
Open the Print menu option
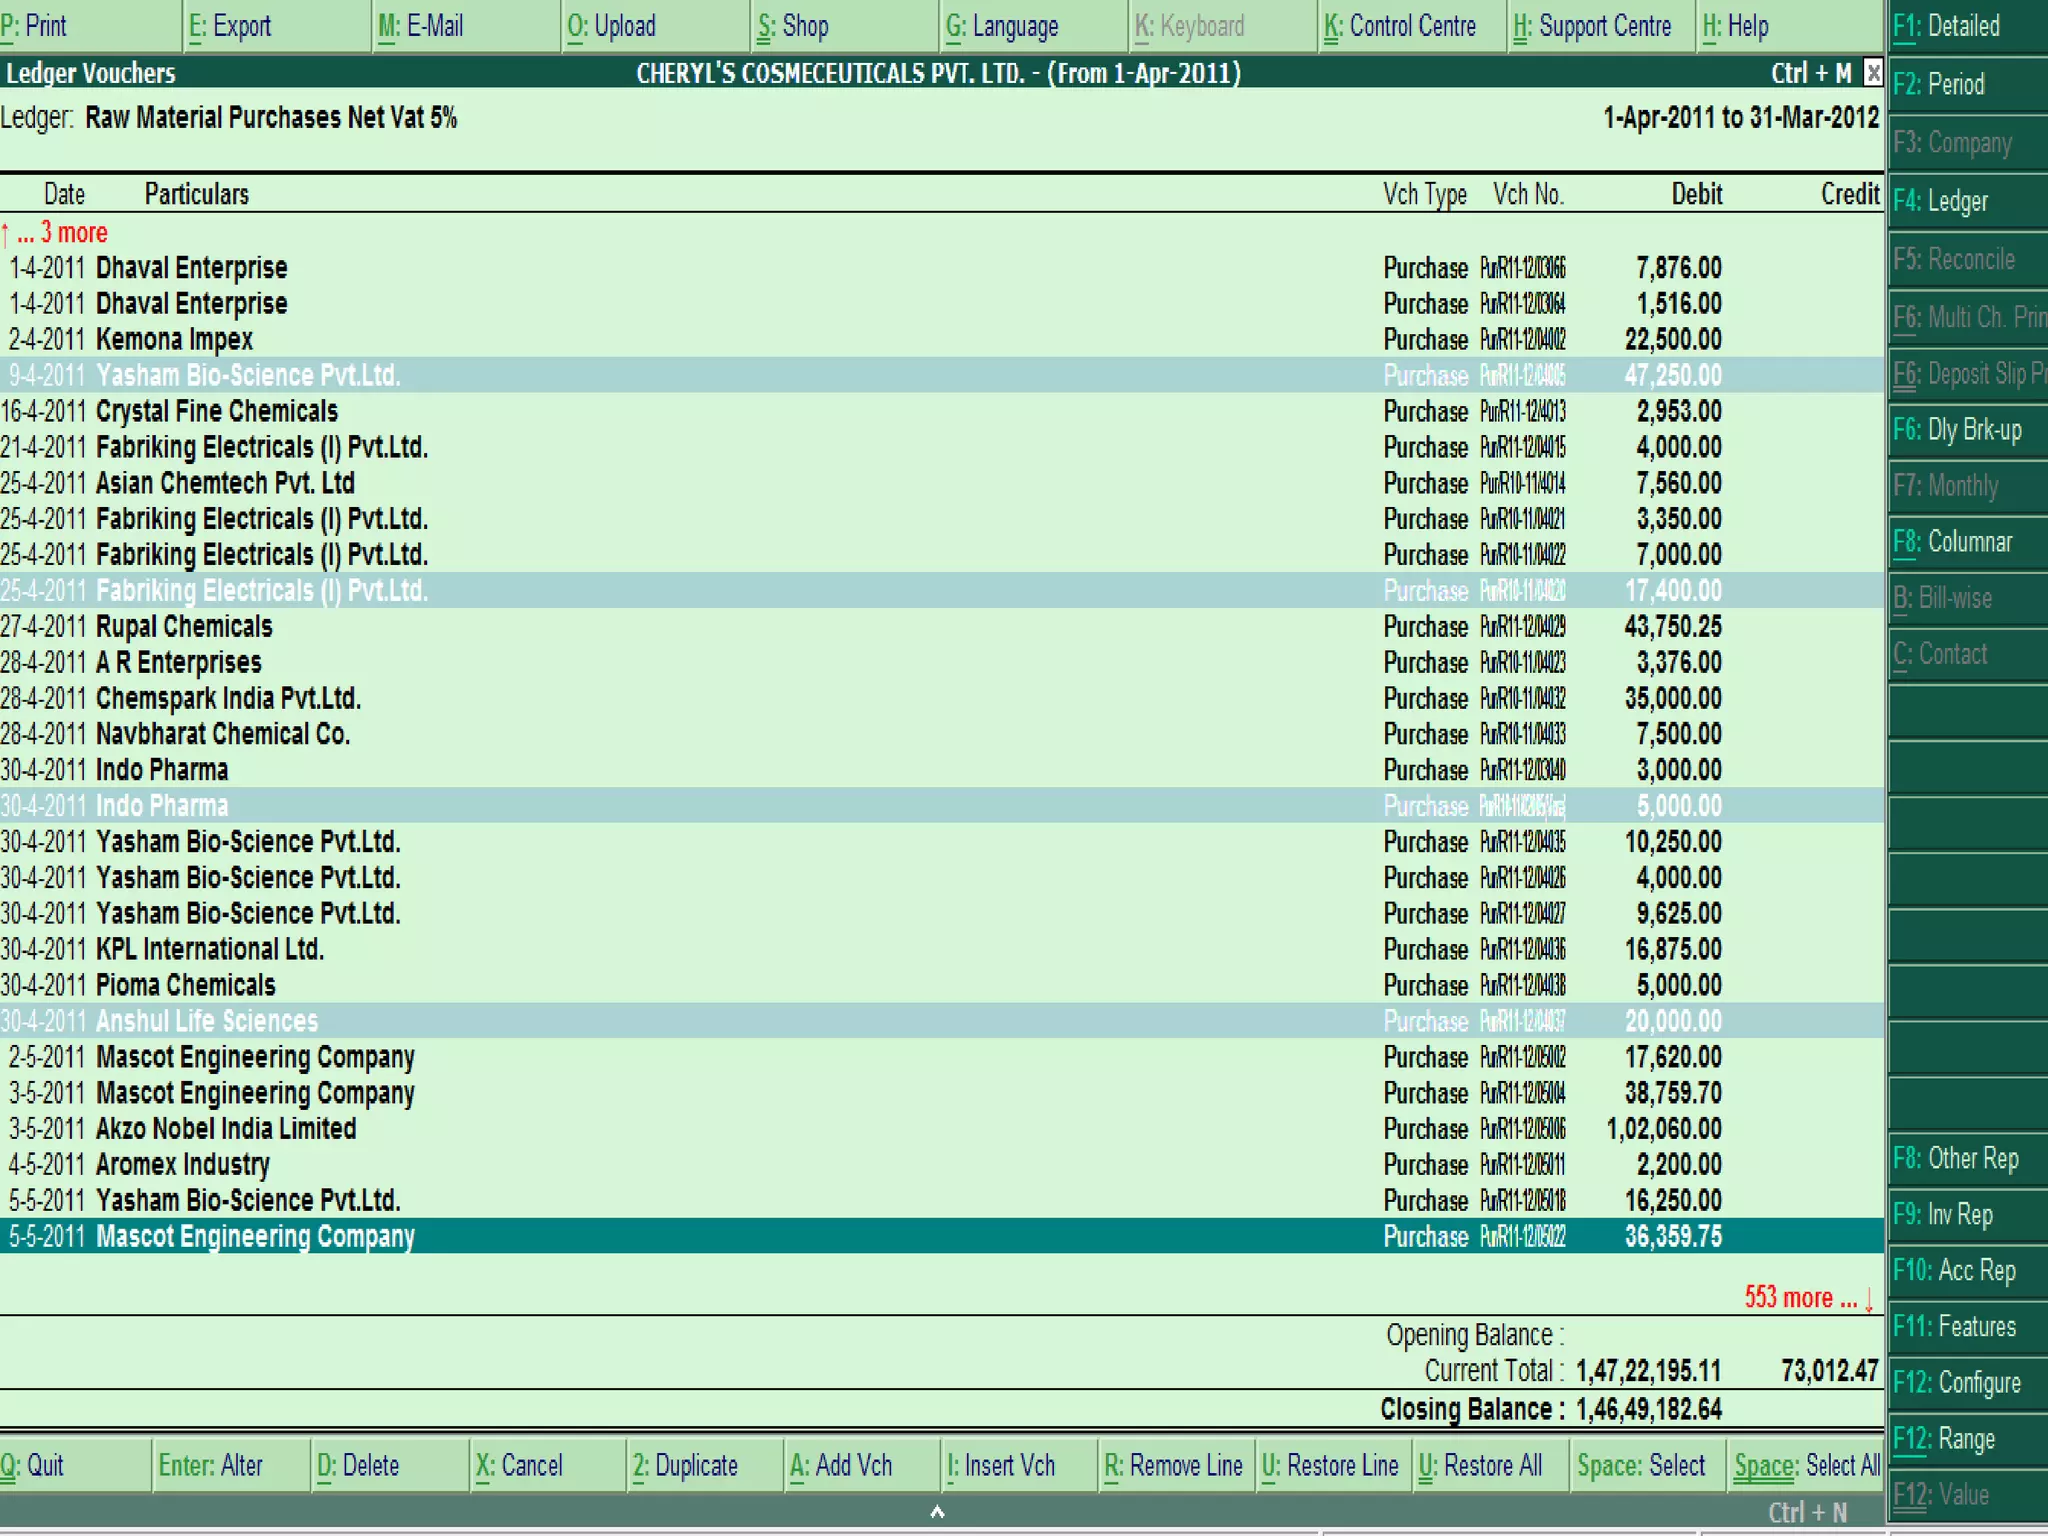35,26
